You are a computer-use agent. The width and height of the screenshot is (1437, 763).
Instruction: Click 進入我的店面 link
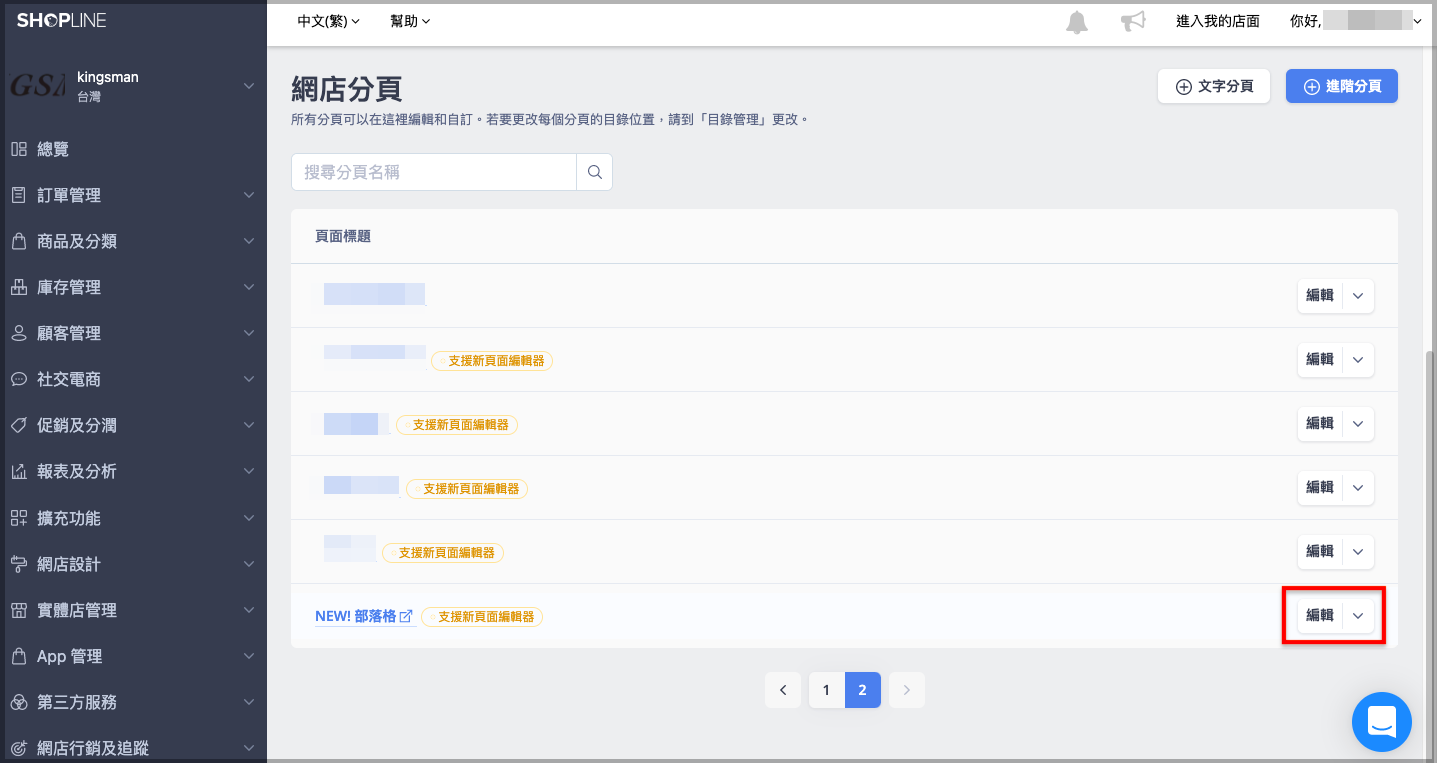click(1218, 21)
